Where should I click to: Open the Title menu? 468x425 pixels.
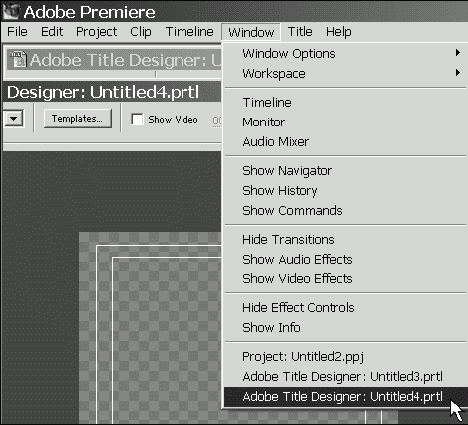tap(300, 32)
